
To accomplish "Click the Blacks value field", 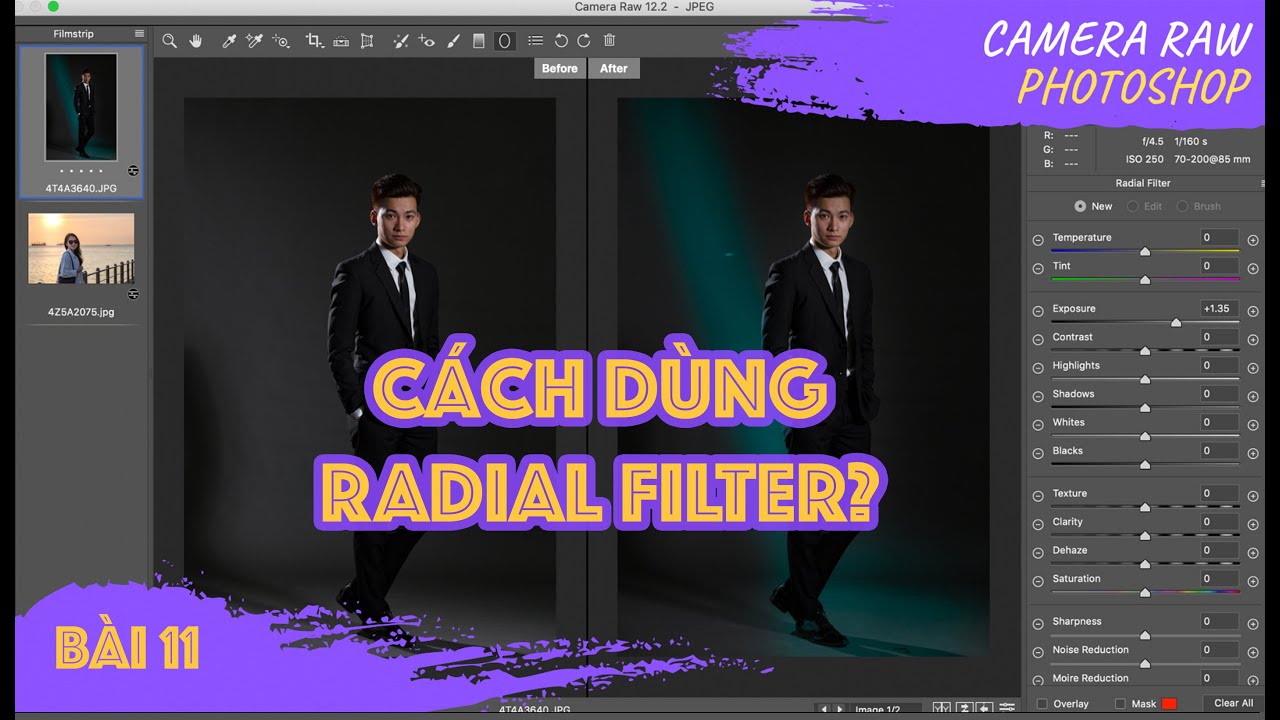I will point(1220,451).
